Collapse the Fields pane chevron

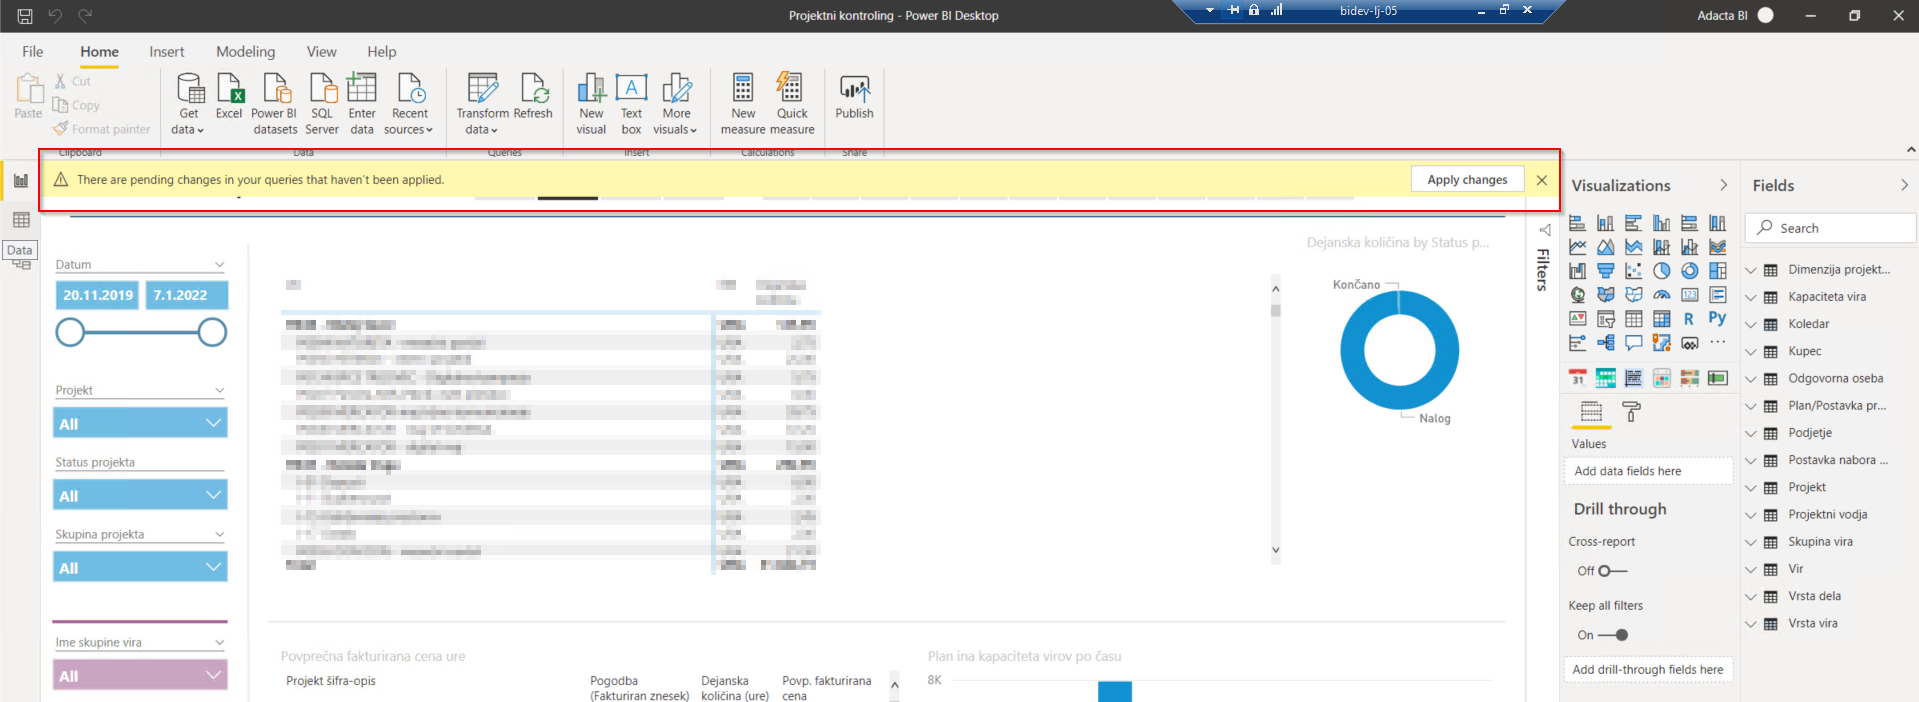point(1904,185)
